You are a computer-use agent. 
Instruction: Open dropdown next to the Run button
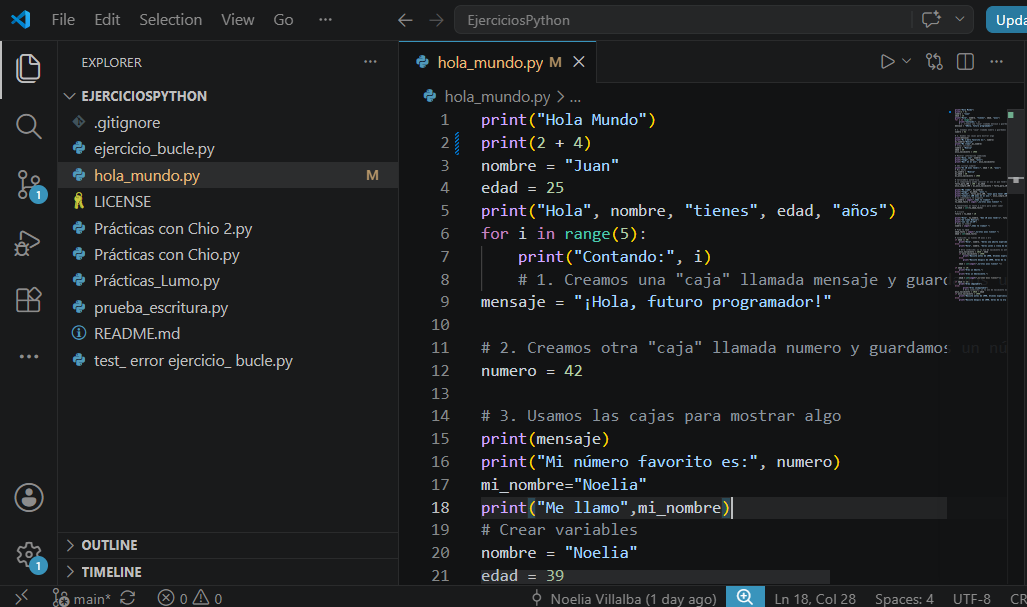coord(906,62)
